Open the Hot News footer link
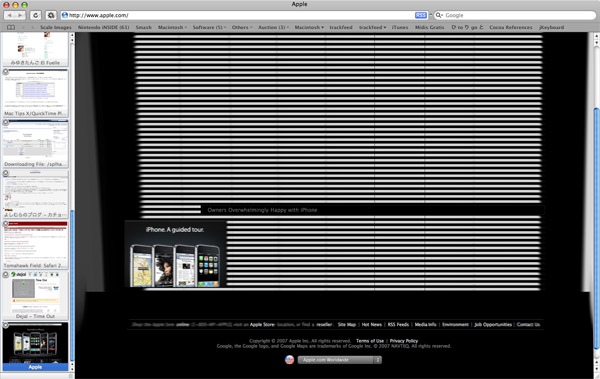Viewport: 600px width, 379px height. pyautogui.click(x=372, y=325)
